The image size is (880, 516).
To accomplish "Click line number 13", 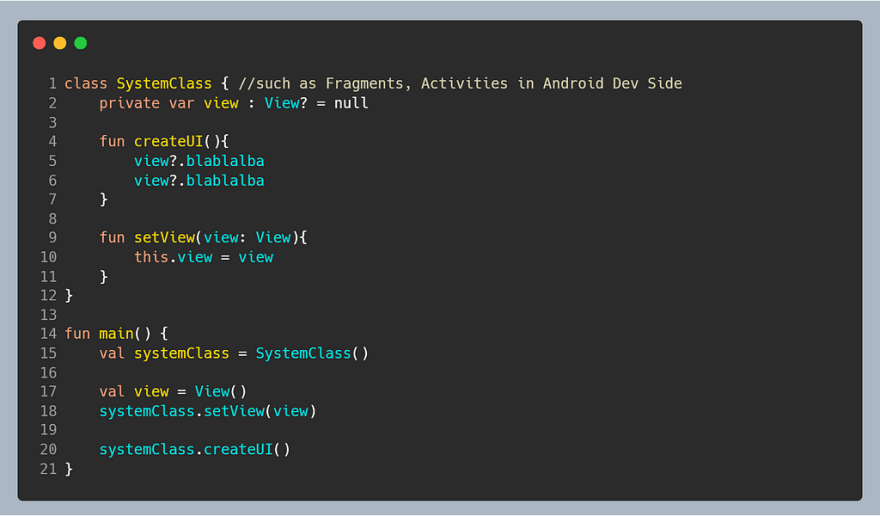I will point(49,315).
